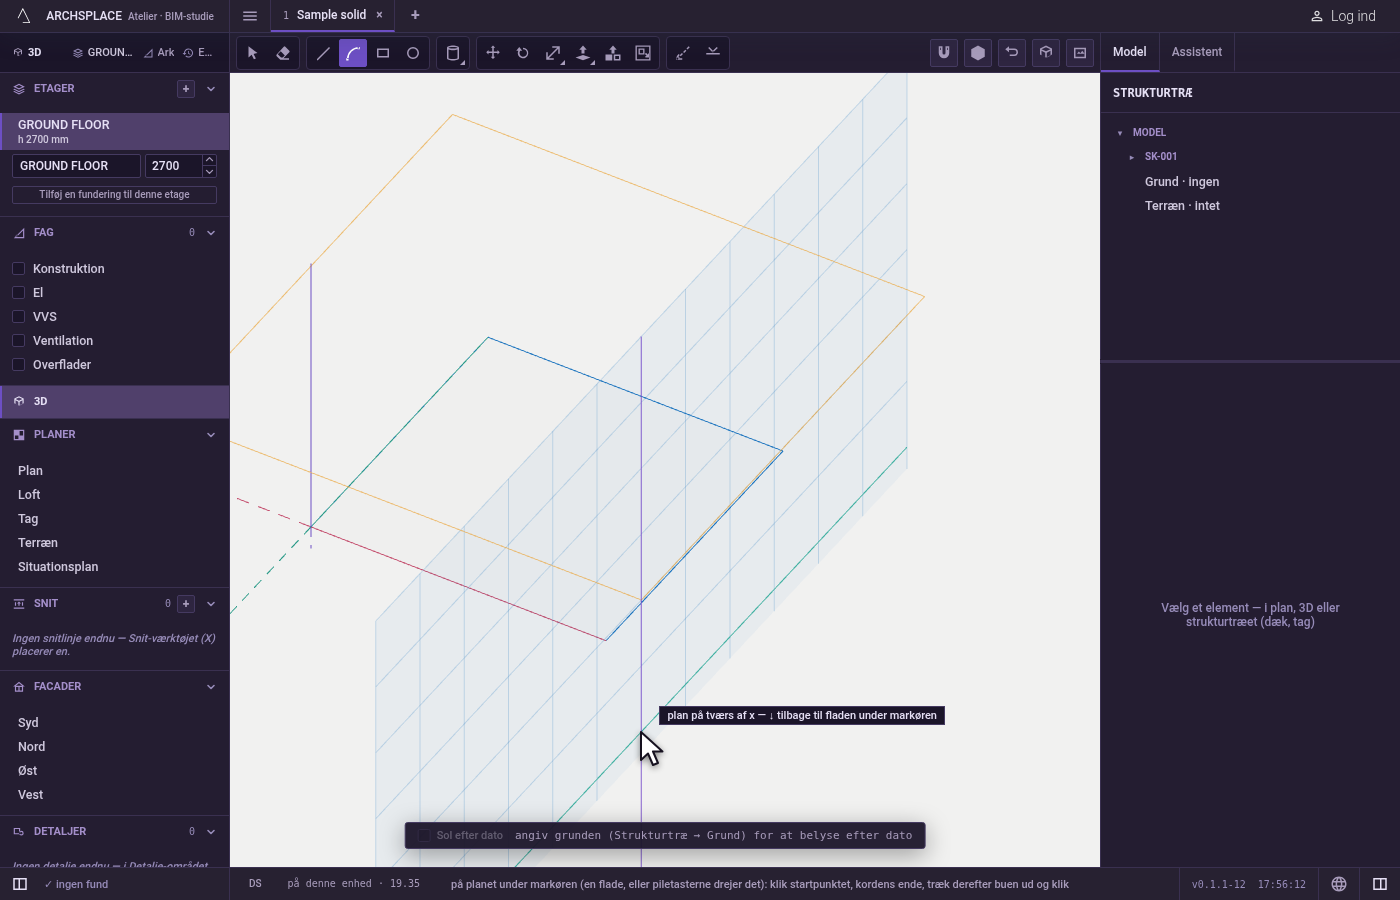Switch to the Assistent tab
The height and width of the screenshot is (900, 1400).
1197,52
